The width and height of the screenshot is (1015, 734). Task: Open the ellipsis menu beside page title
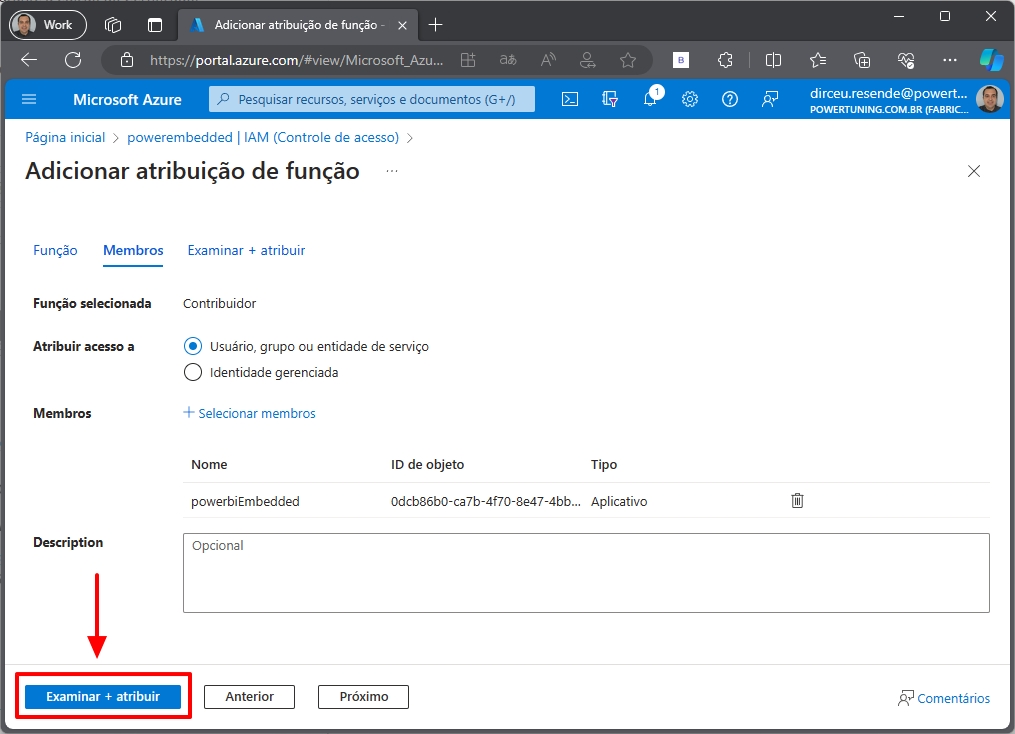point(392,171)
